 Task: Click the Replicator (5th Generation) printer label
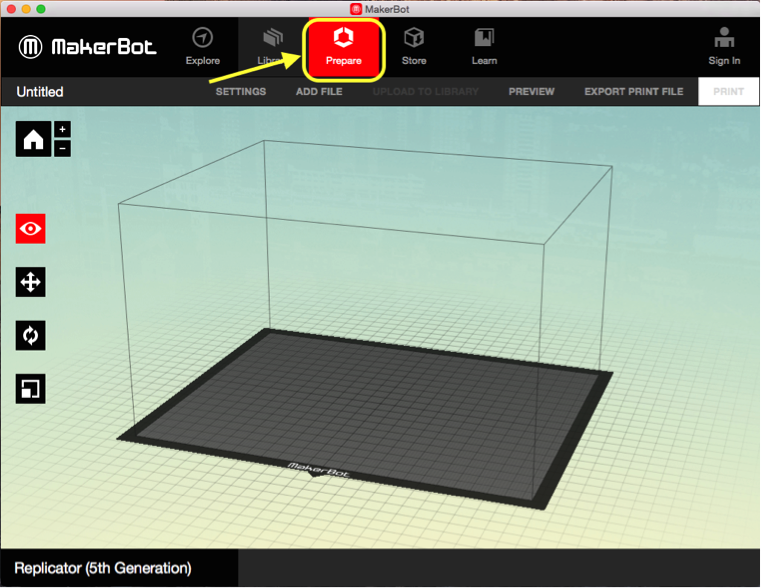pos(103,568)
